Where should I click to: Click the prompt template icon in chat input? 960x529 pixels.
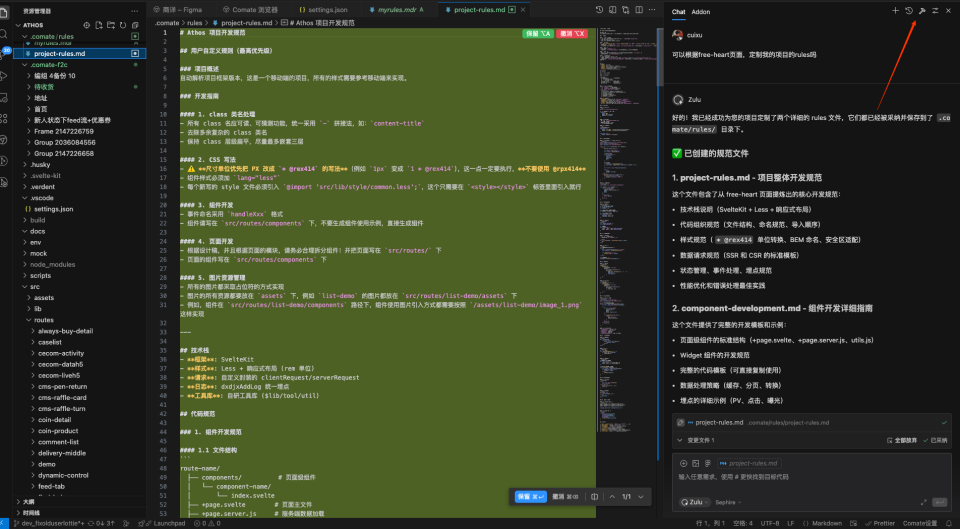coord(708,463)
